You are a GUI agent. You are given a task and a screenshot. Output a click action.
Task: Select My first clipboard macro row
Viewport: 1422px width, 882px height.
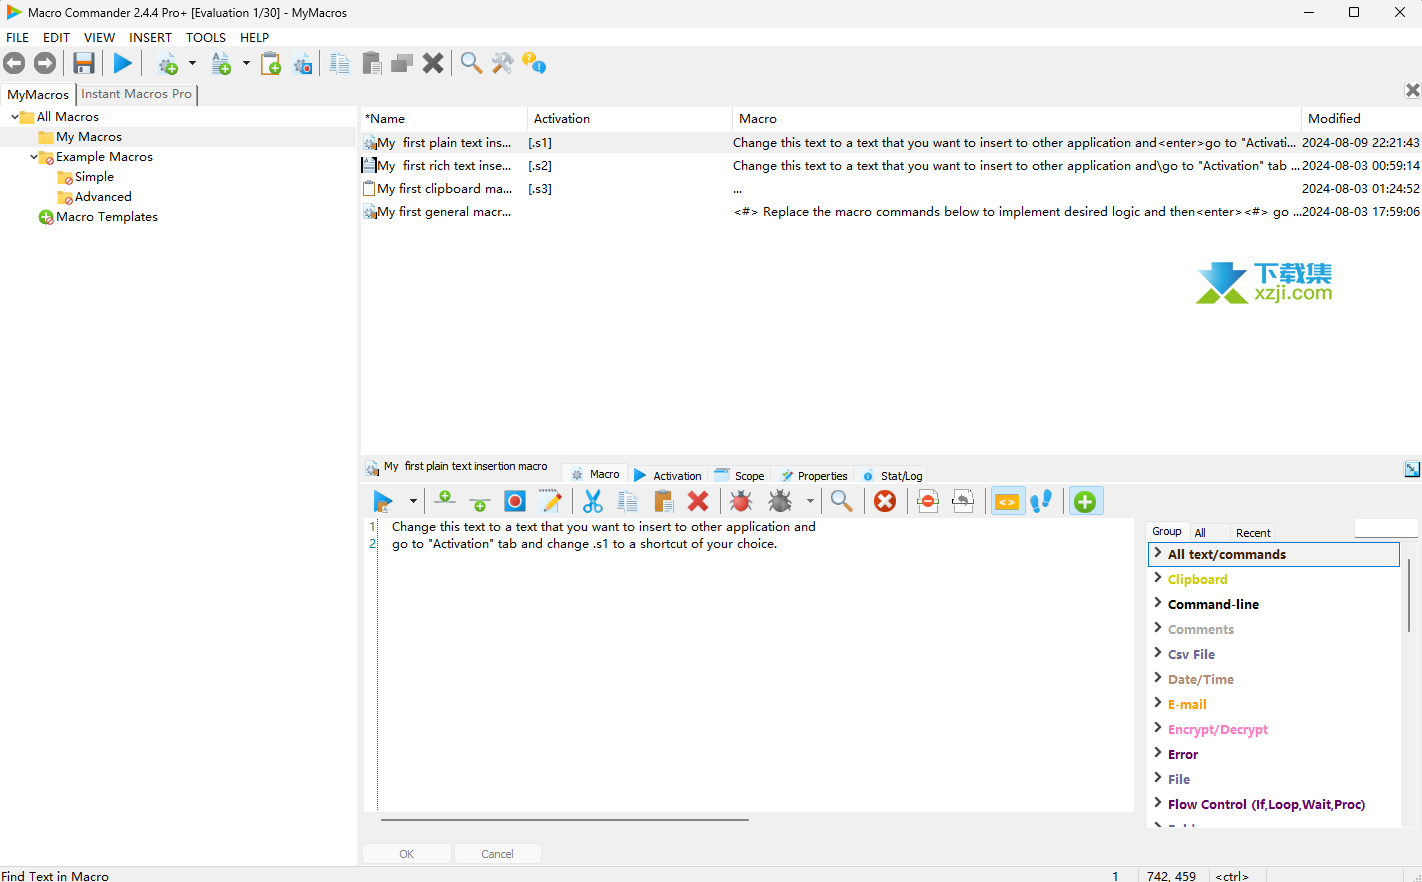pos(890,188)
